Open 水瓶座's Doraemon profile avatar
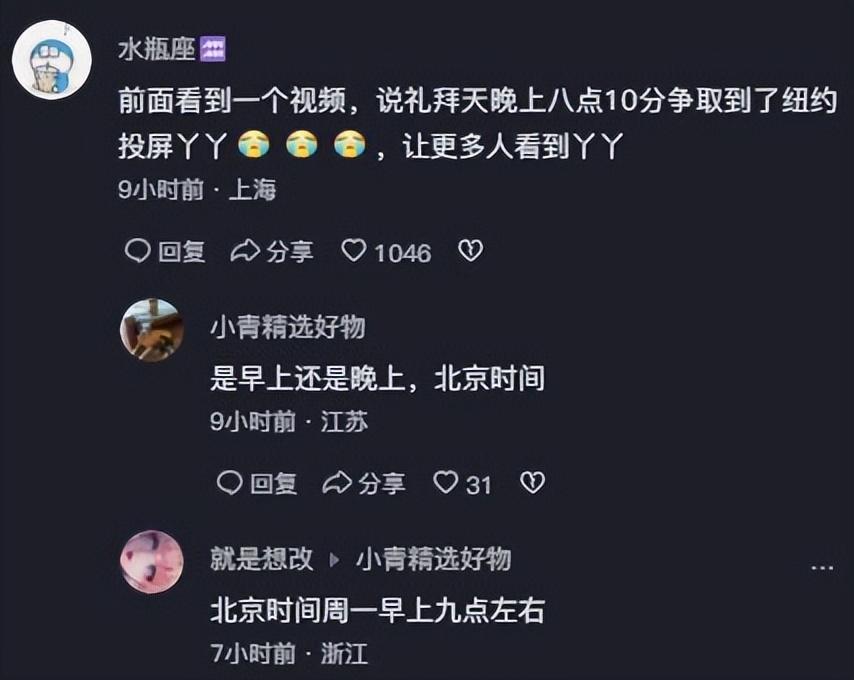 (x=52, y=59)
